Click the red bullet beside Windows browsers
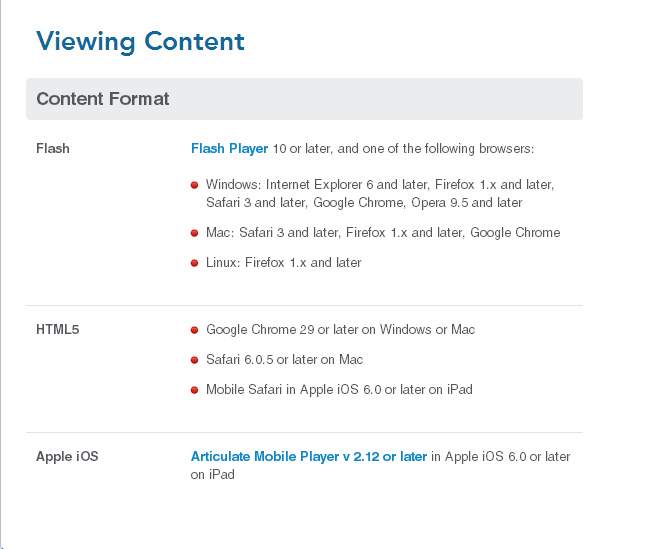This screenshot has width=655, height=549. point(195,186)
